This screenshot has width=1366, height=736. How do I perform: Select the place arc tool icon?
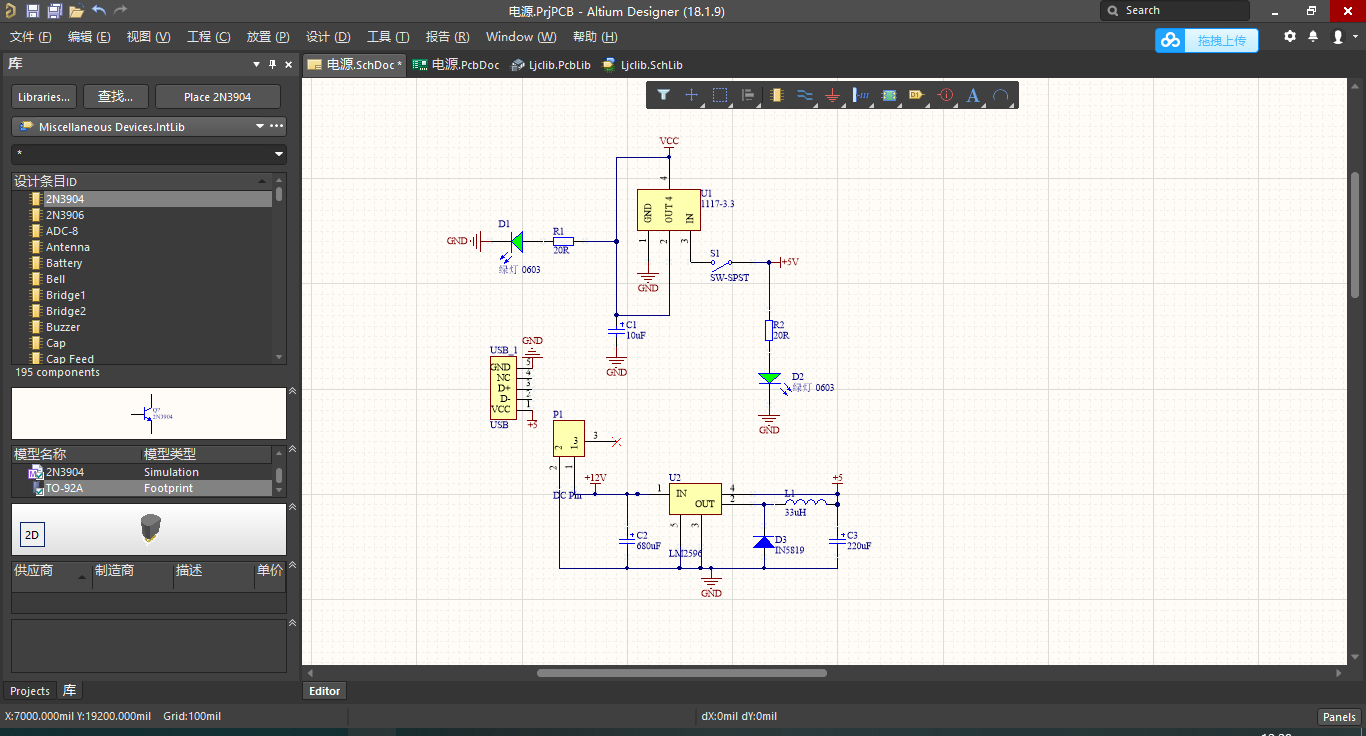pos(1000,95)
